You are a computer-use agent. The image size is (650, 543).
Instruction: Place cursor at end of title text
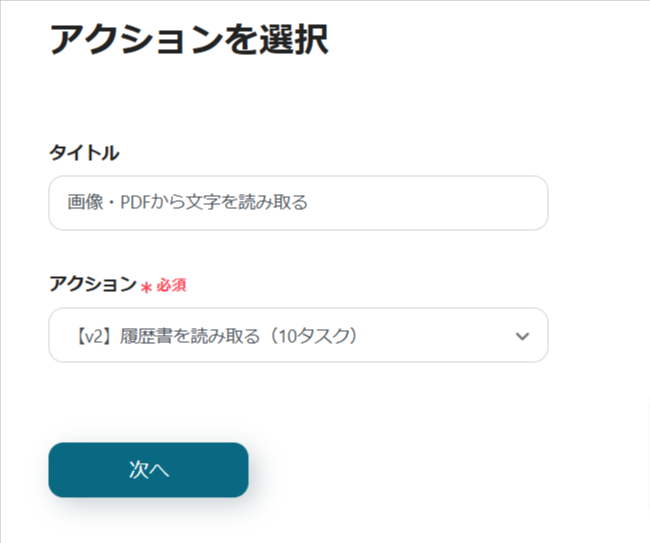308,203
